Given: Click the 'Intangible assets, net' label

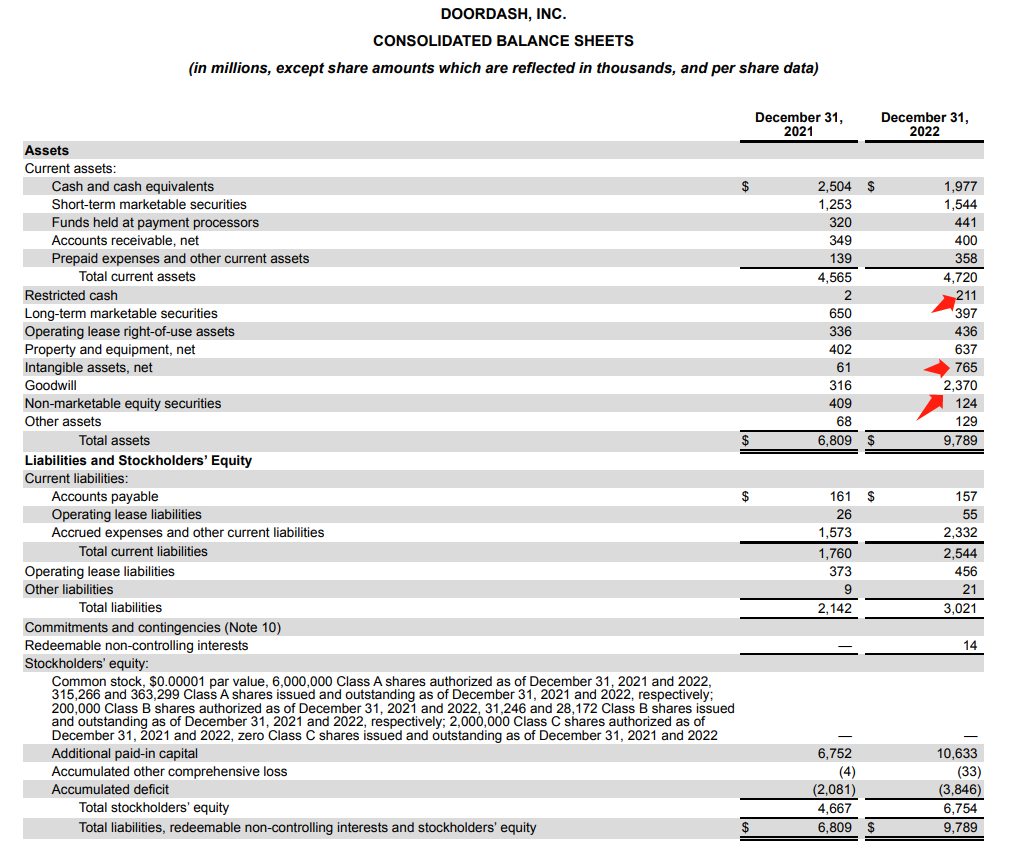Looking at the screenshot, I should pos(89,368).
